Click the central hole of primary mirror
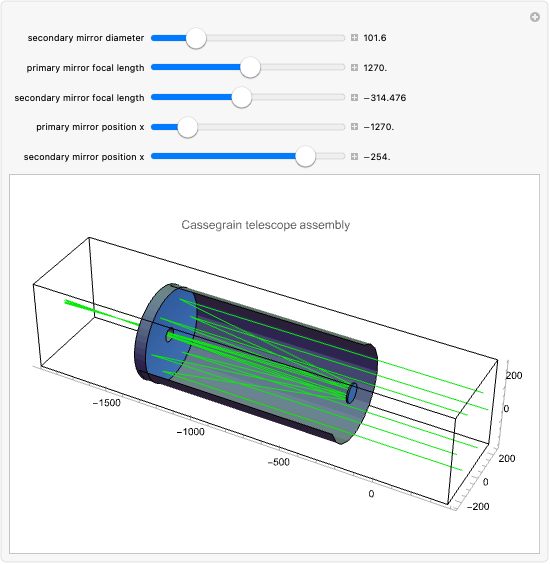Screen dimensions: 550x564 [170, 335]
